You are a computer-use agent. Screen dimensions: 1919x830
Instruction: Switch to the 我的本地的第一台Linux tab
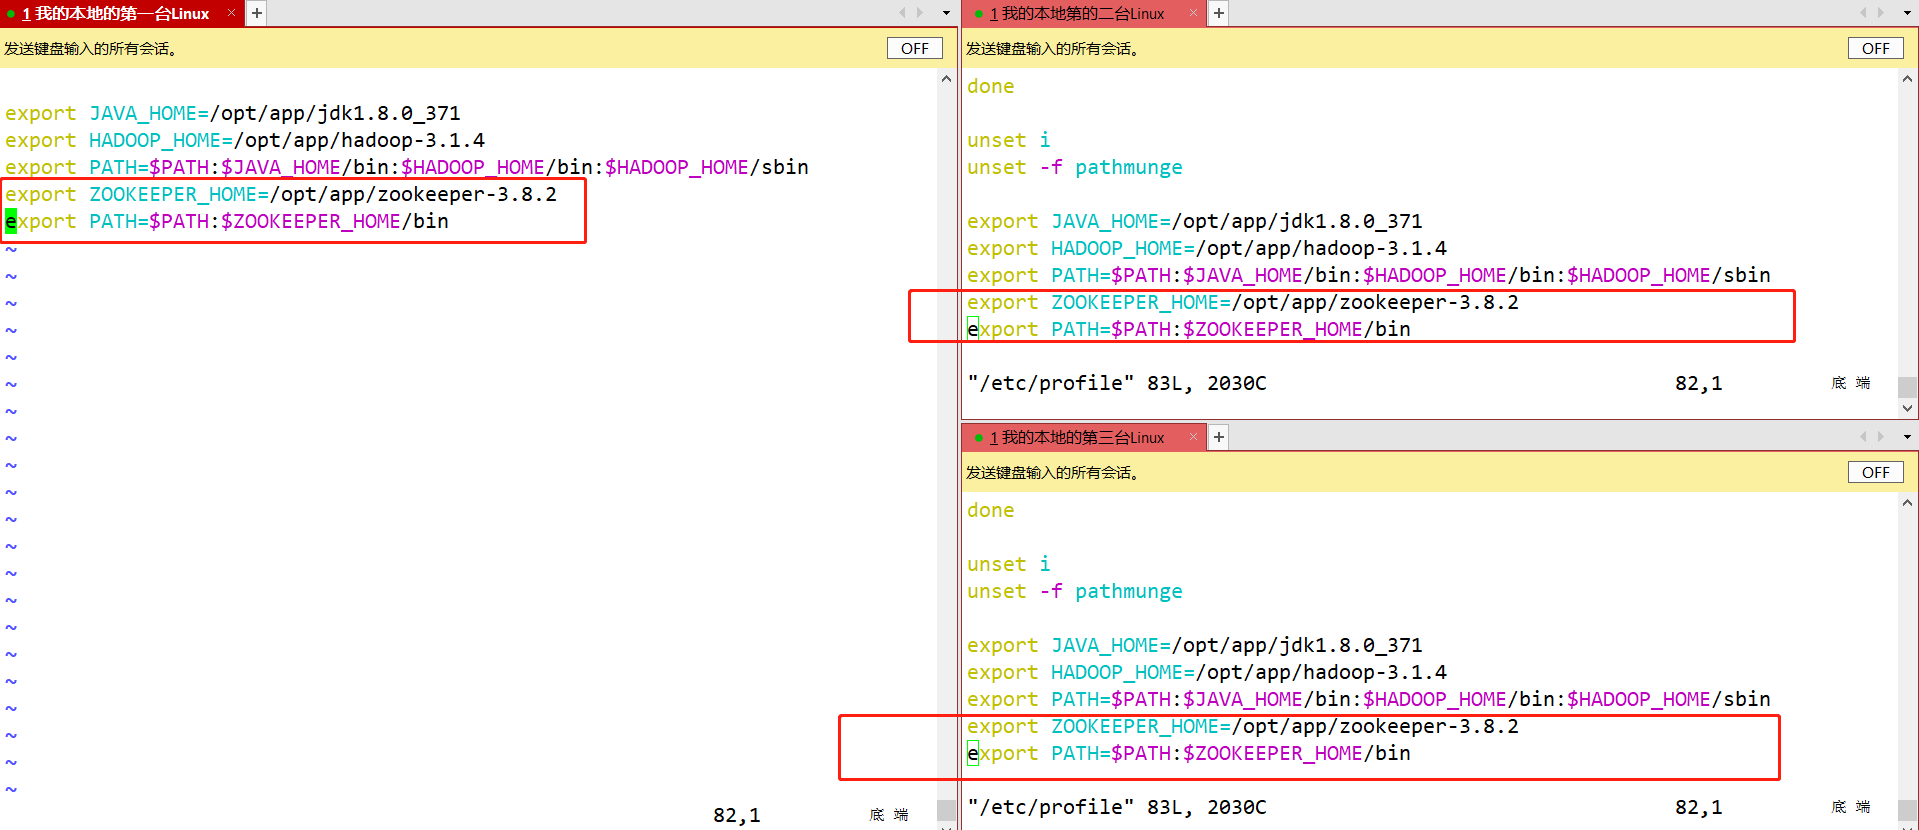tap(115, 13)
